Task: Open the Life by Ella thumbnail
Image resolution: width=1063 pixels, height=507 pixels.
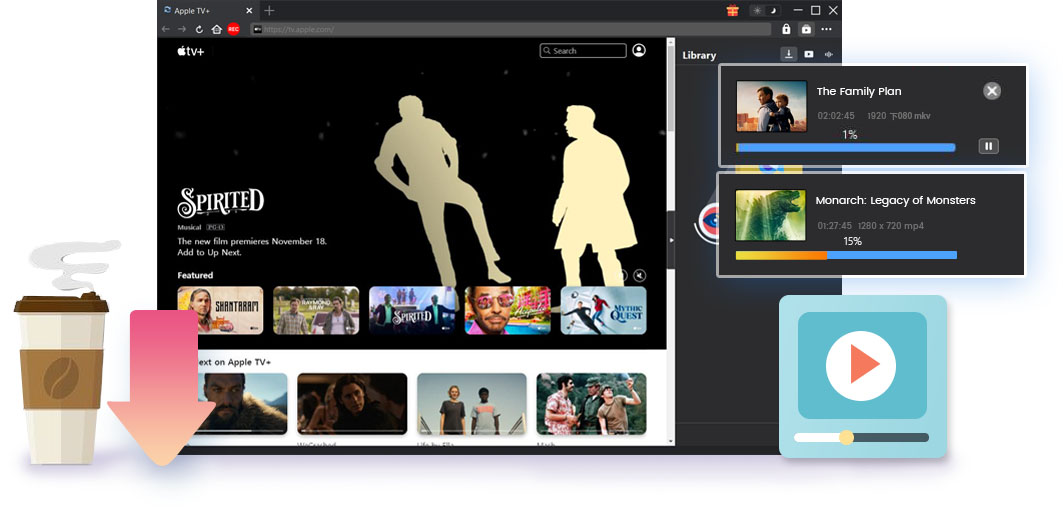Action: (472, 403)
